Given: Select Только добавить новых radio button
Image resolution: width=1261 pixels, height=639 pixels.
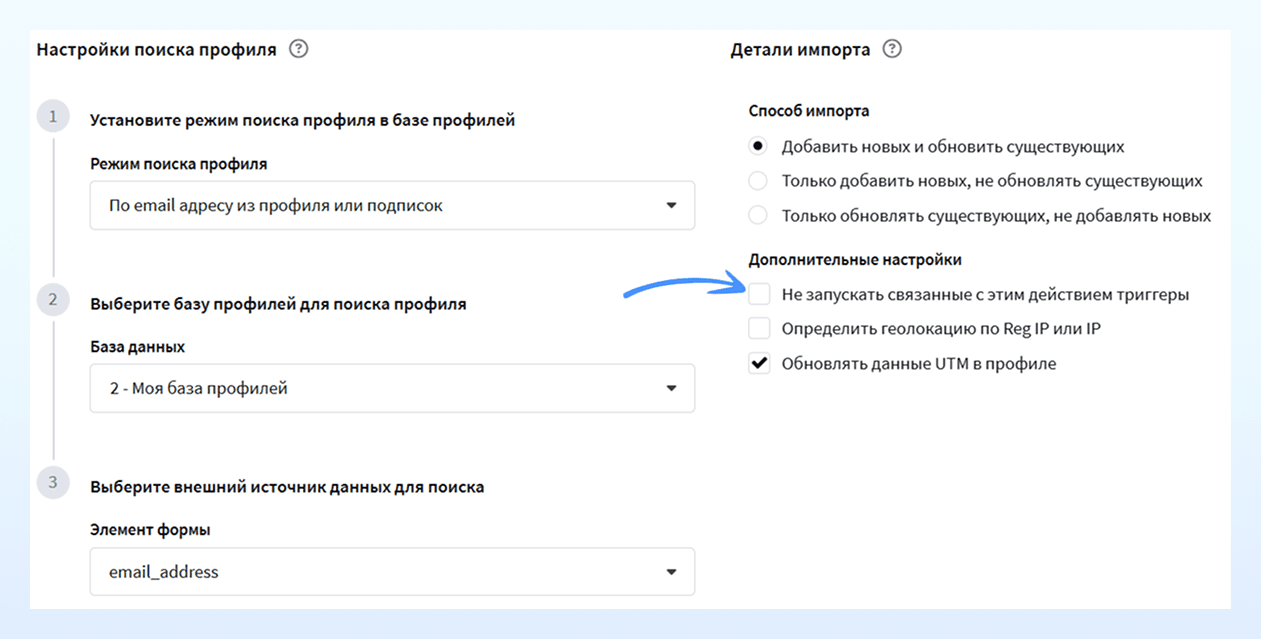Looking at the screenshot, I should point(759,181).
